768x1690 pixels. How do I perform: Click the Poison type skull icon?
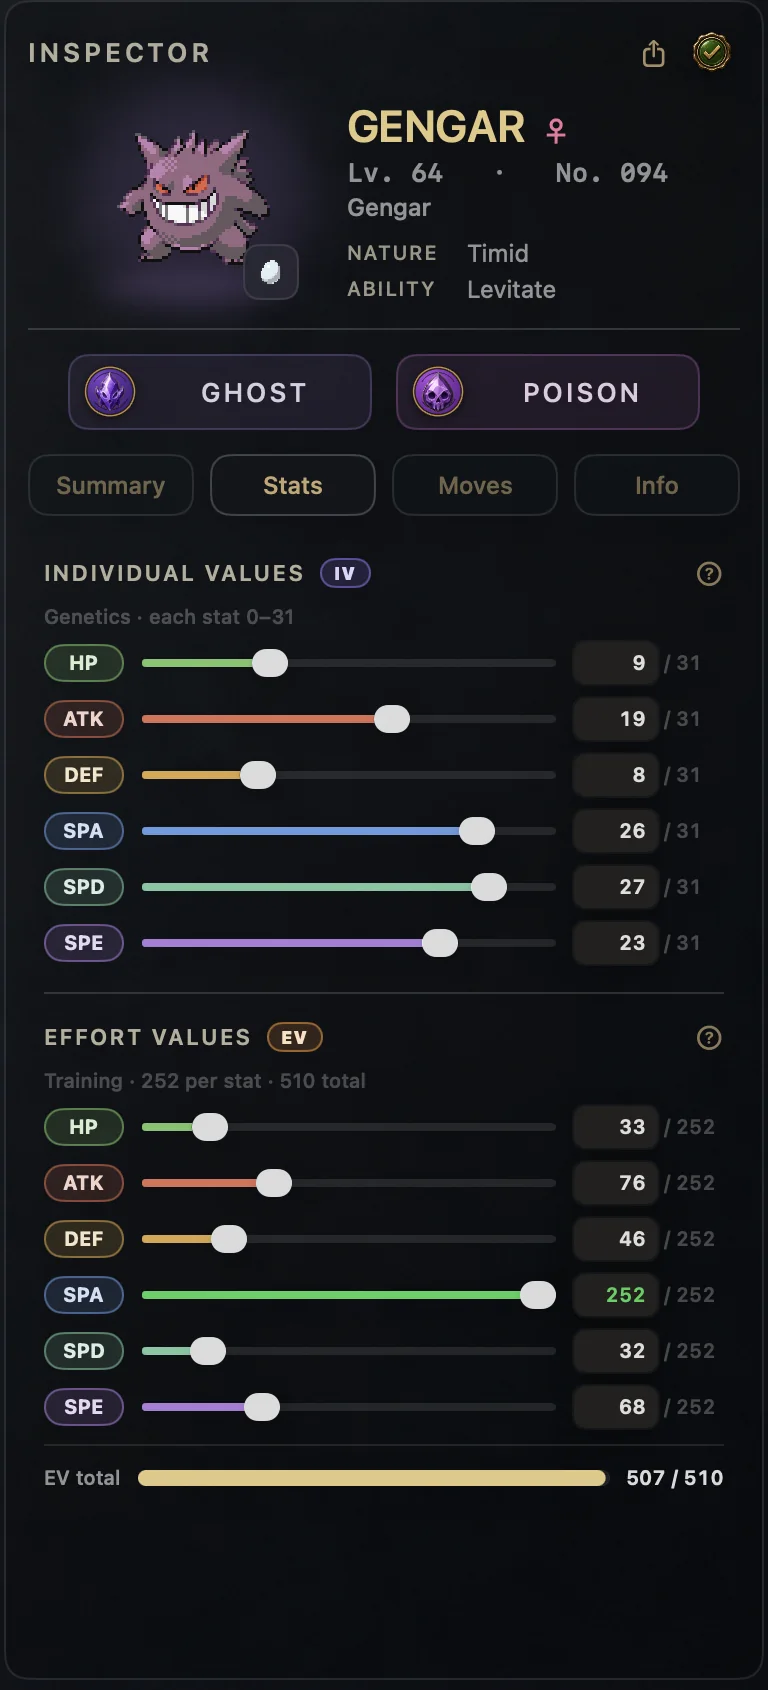tap(438, 392)
